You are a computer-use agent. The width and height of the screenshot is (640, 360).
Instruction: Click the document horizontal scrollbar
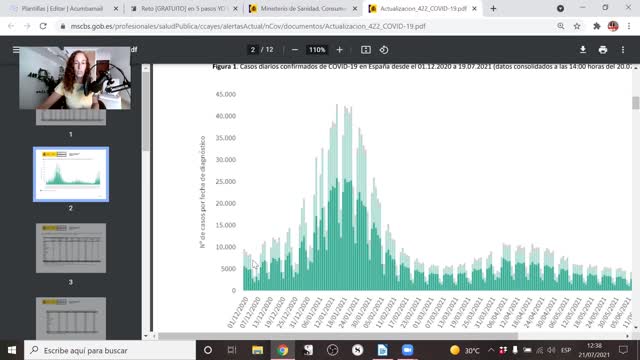tap(338, 336)
